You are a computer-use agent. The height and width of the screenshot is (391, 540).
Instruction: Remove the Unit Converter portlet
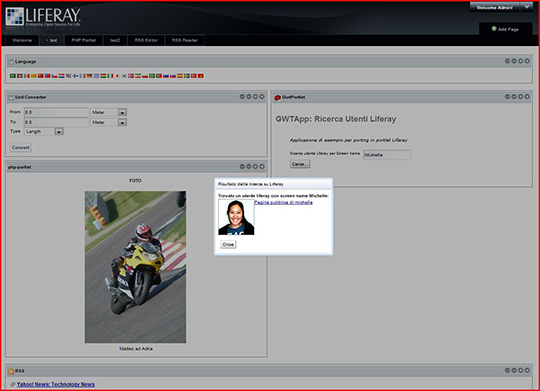[x=262, y=96]
